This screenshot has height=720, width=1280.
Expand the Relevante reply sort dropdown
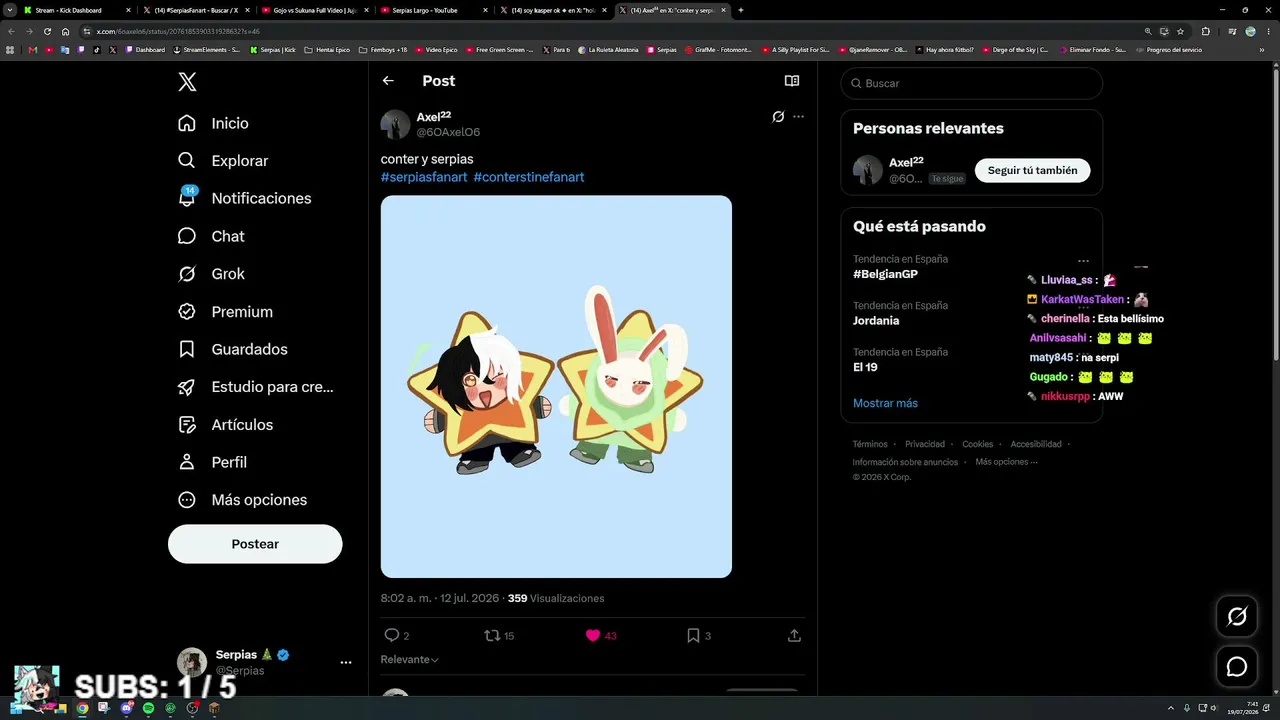[x=410, y=660]
